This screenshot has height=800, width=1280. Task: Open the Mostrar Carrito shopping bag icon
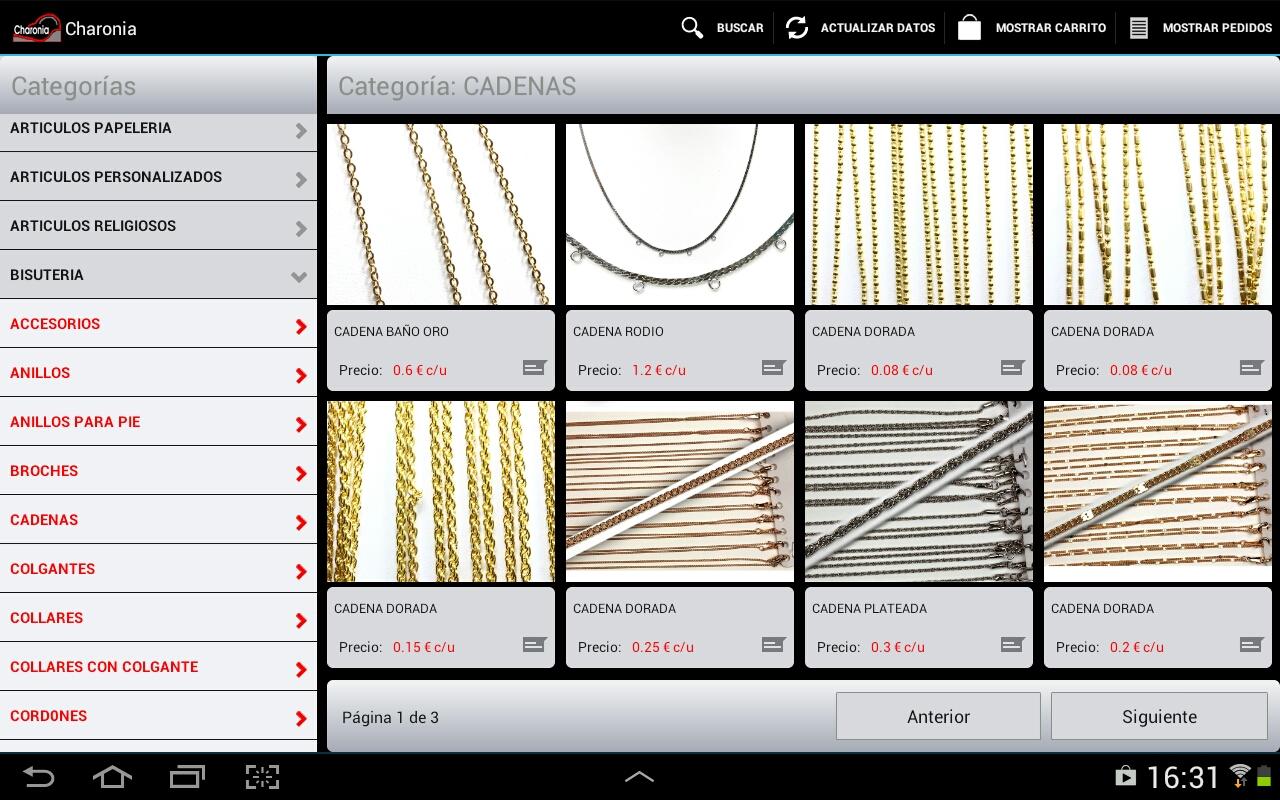point(969,28)
